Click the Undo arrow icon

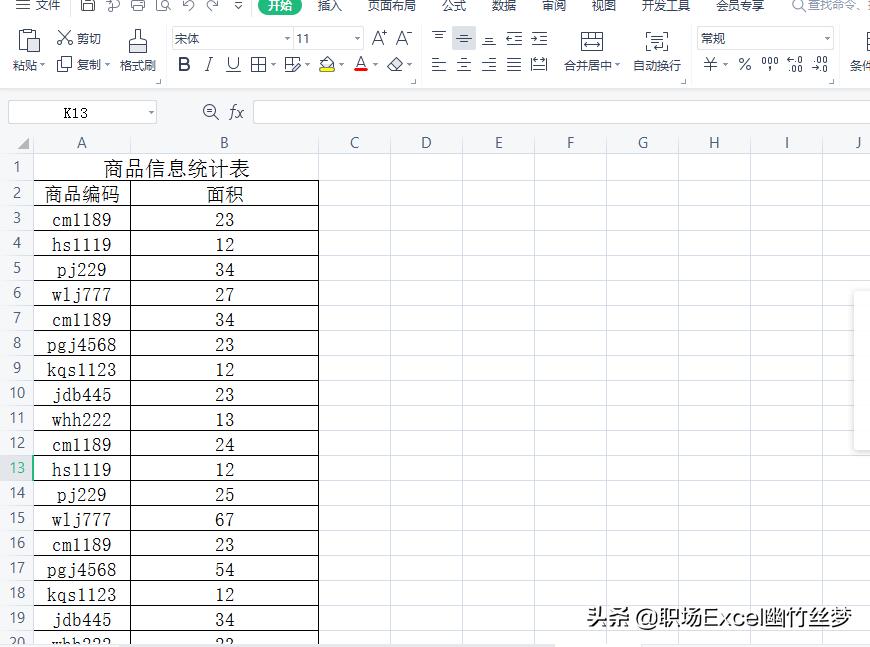(x=187, y=9)
